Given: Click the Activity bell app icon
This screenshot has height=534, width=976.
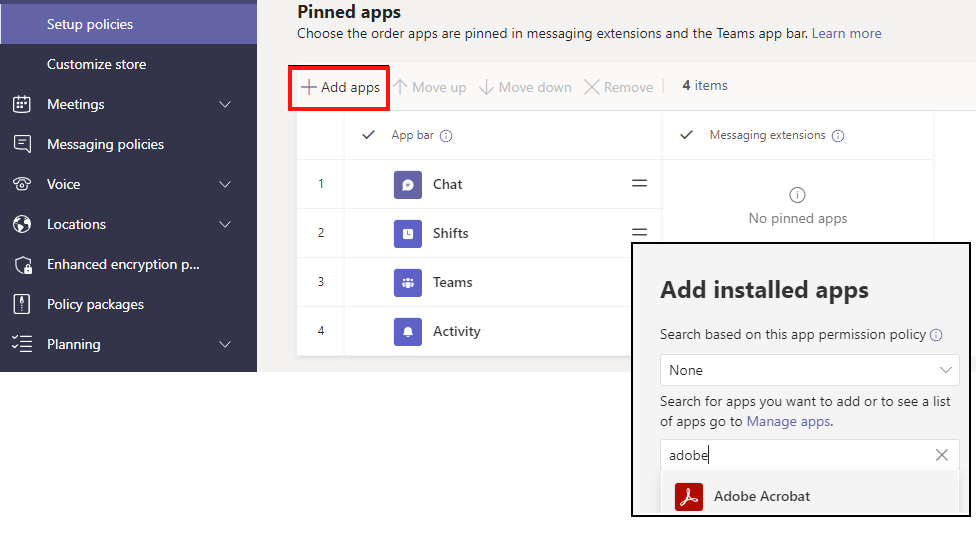Looking at the screenshot, I should 408,332.
